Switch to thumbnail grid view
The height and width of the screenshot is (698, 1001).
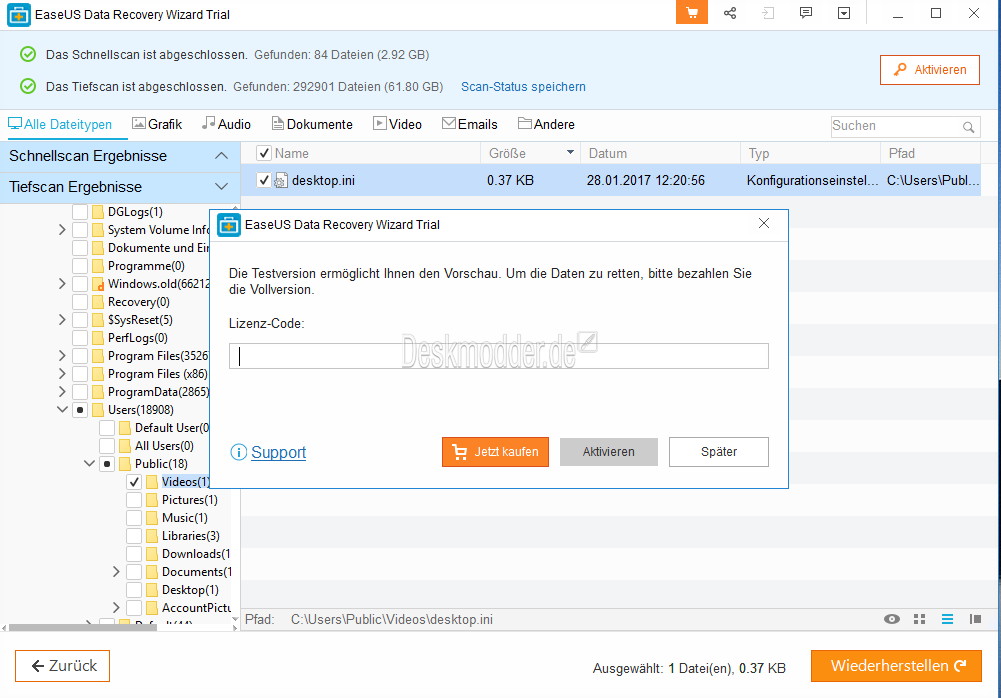[919, 619]
